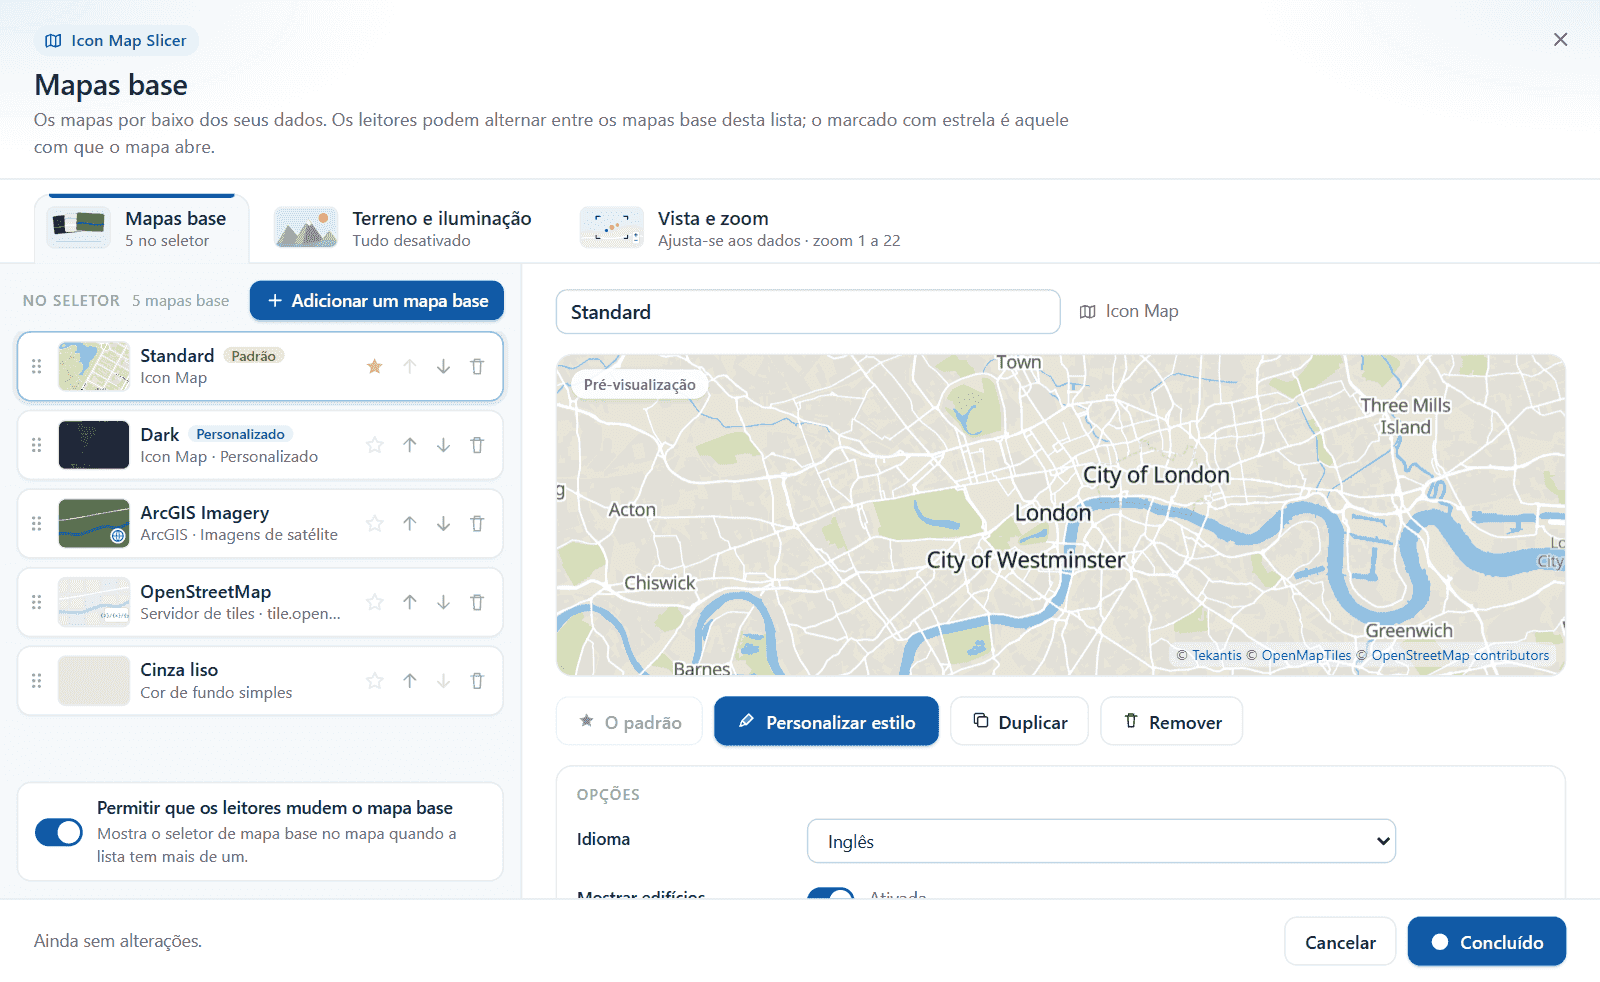Viewport: 1600px width, 982px height.
Task: Click the Remover button
Action: [x=1172, y=721]
